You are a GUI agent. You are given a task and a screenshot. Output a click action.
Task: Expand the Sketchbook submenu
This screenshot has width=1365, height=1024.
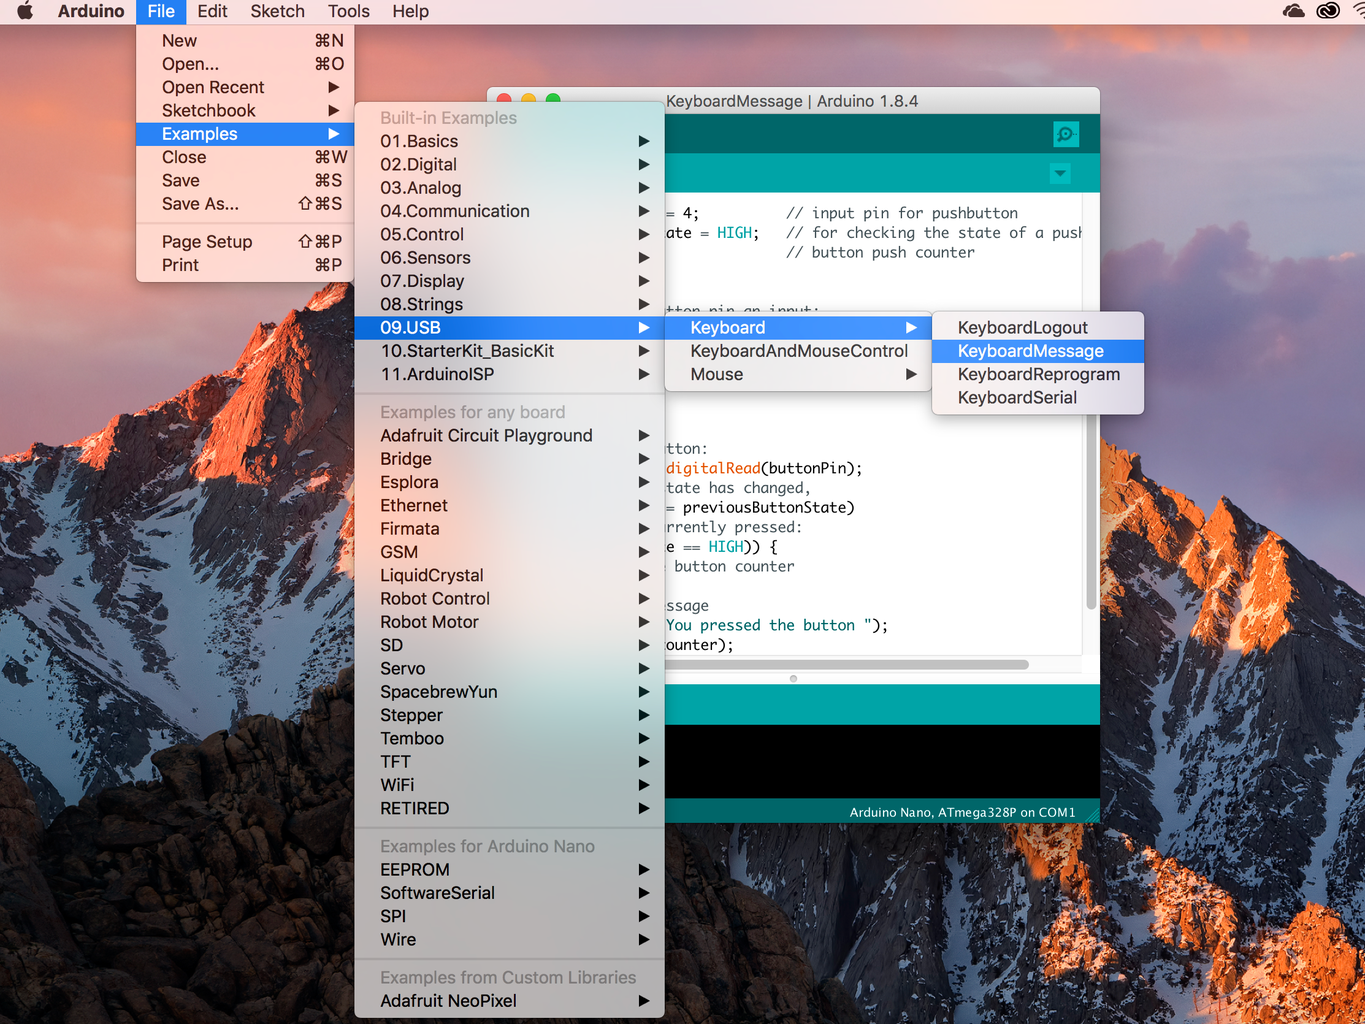245,111
